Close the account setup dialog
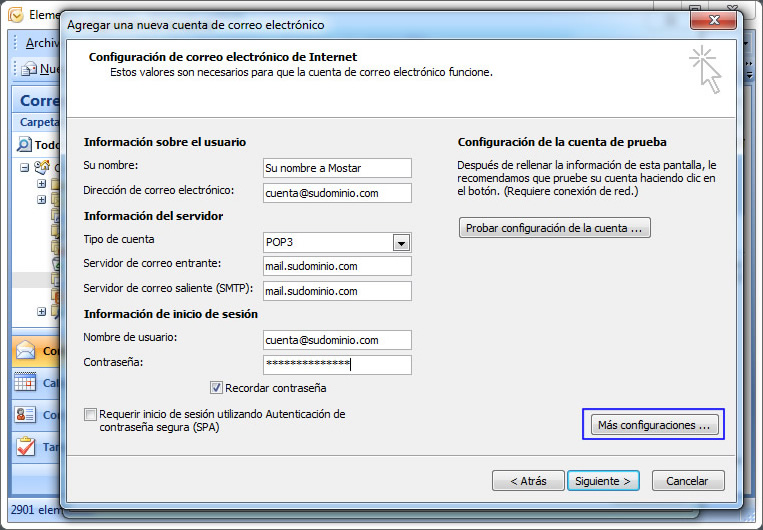The image size is (763, 530). [x=714, y=22]
